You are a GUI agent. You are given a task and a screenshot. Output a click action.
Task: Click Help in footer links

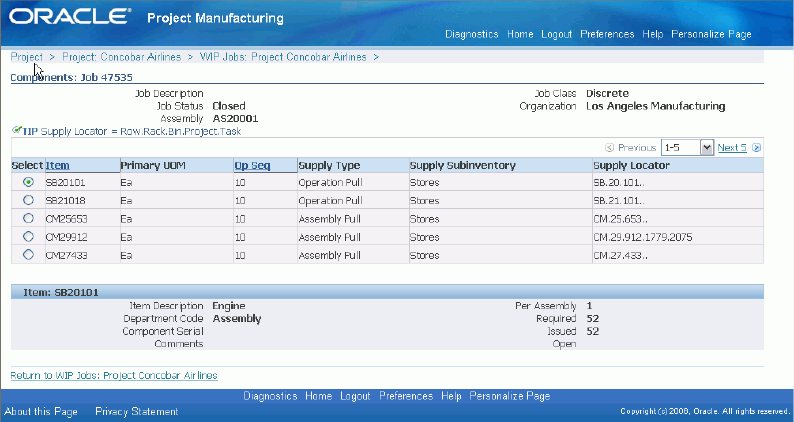pos(451,396)
